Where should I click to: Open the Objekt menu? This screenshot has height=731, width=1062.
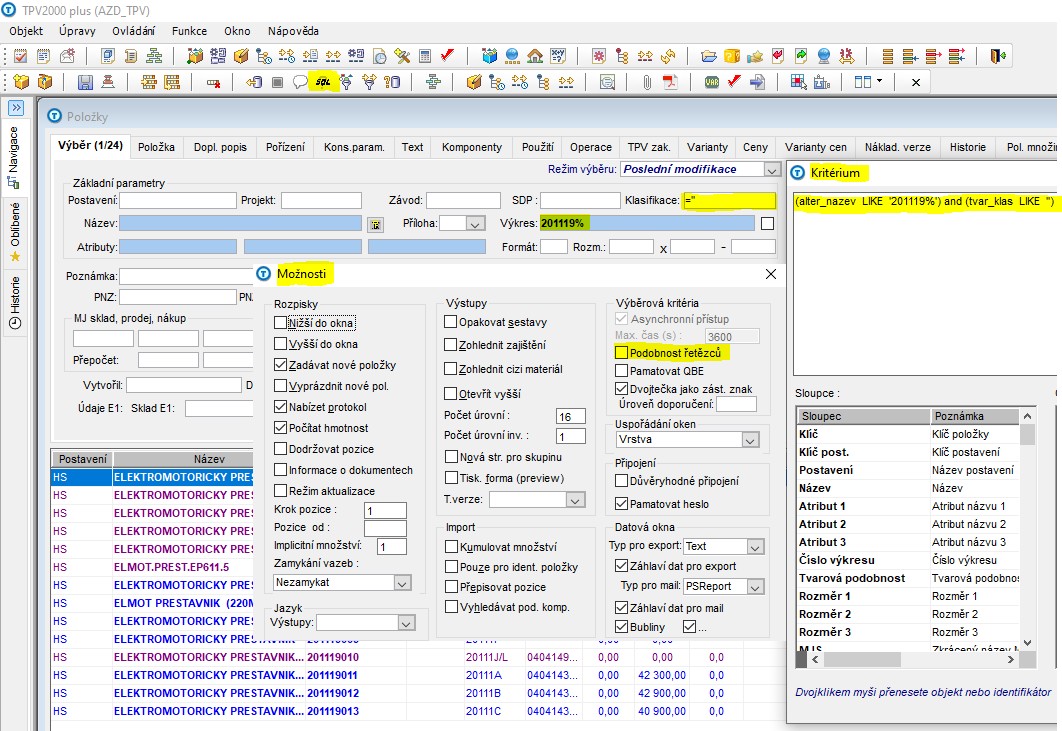coord(26,31)
